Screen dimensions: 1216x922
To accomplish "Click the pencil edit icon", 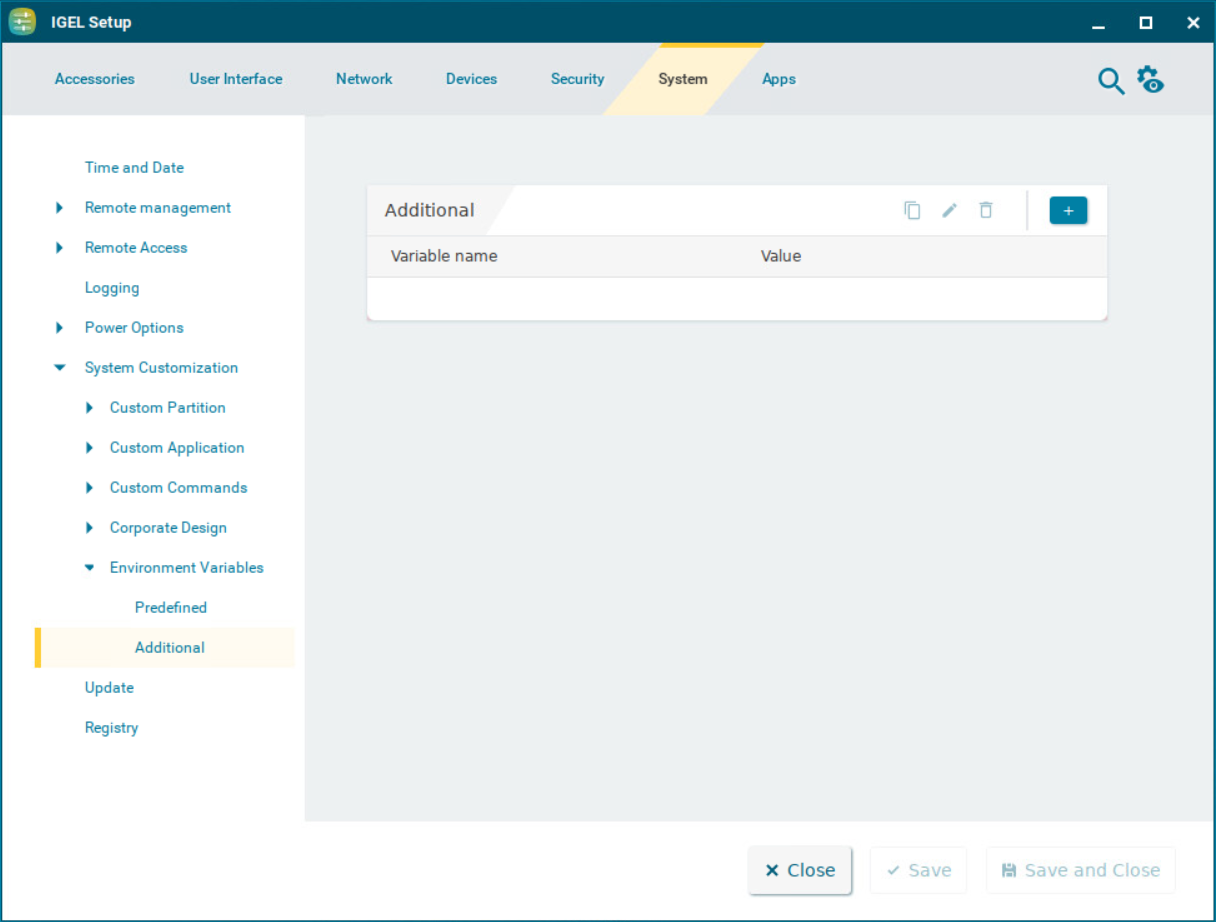I will tap(949, 210).
